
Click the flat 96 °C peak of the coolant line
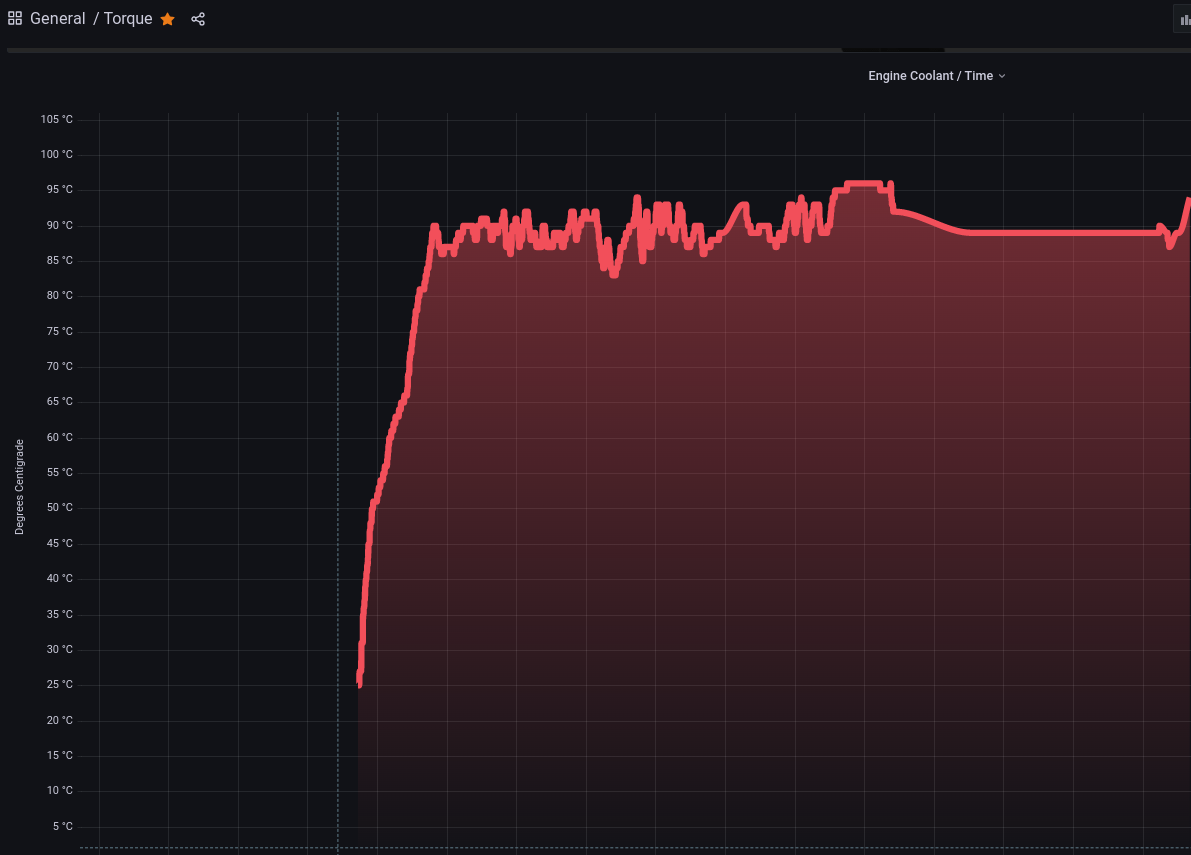click(x=862, y=184)
